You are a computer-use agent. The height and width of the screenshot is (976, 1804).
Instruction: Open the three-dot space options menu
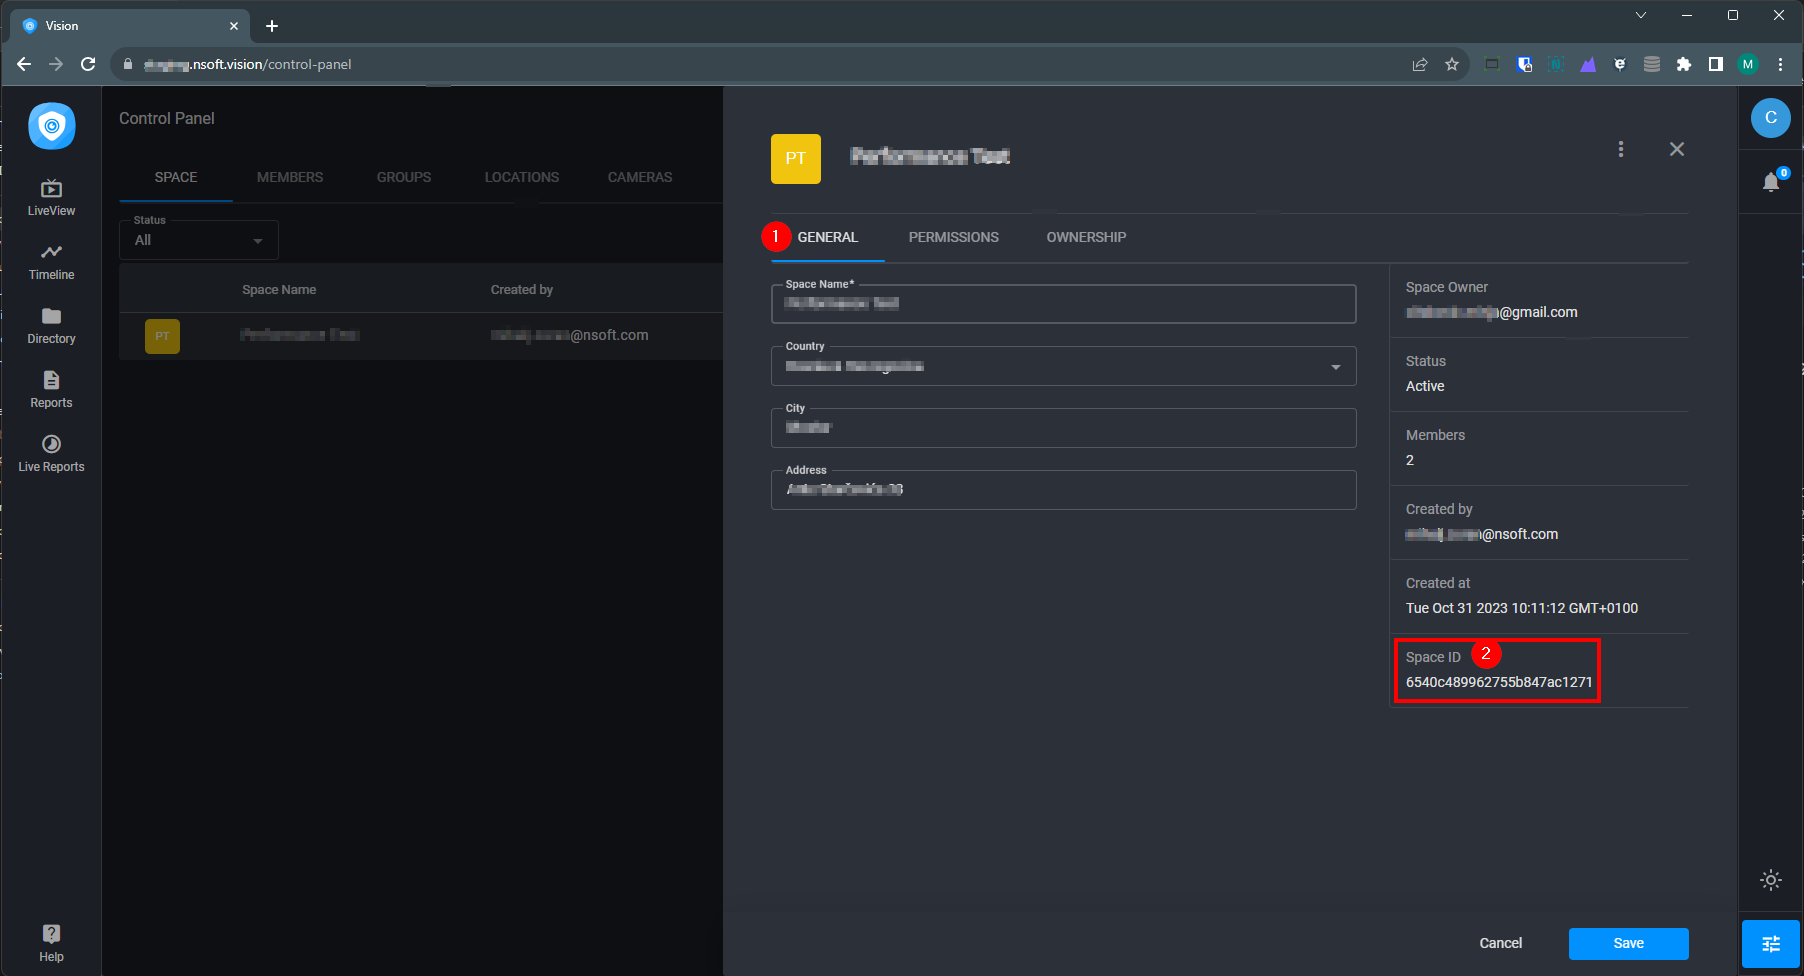pyautogui.click(x=1621, y=149)
